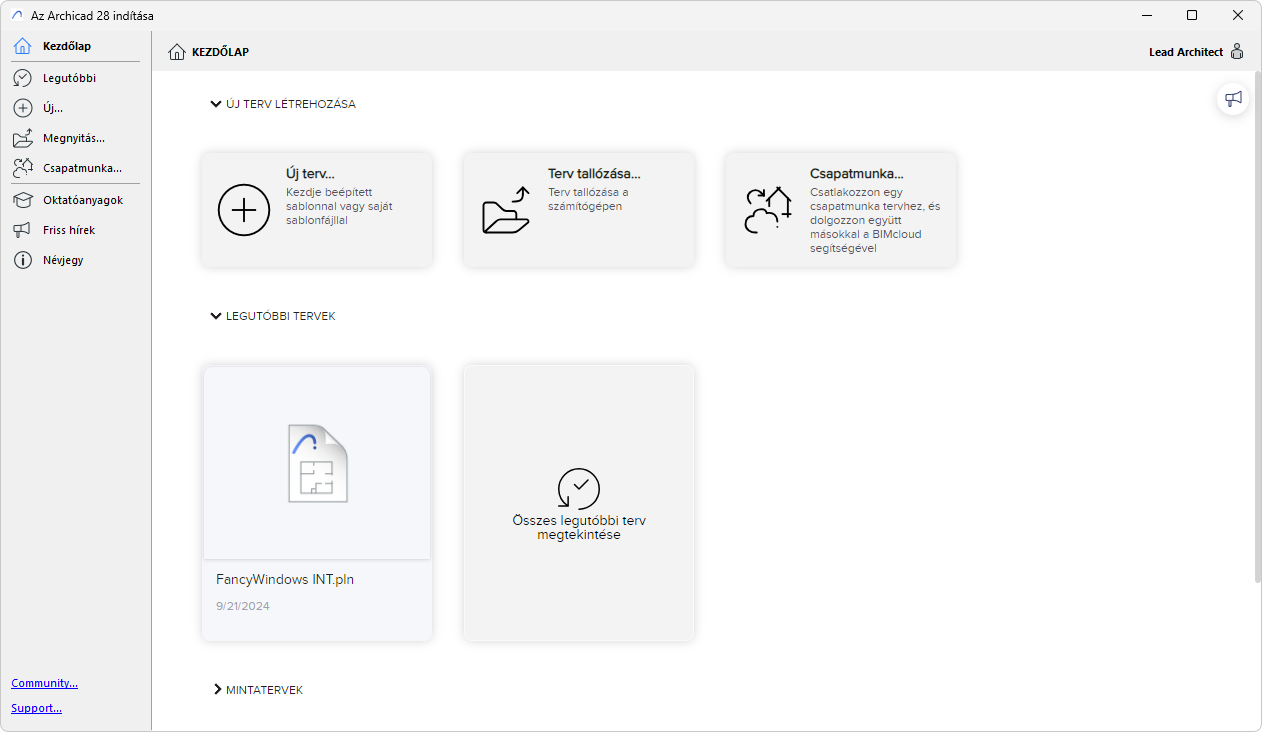
Task: Click the Oktatóanyagok graduation cap icon
Action: click(23, 200)
